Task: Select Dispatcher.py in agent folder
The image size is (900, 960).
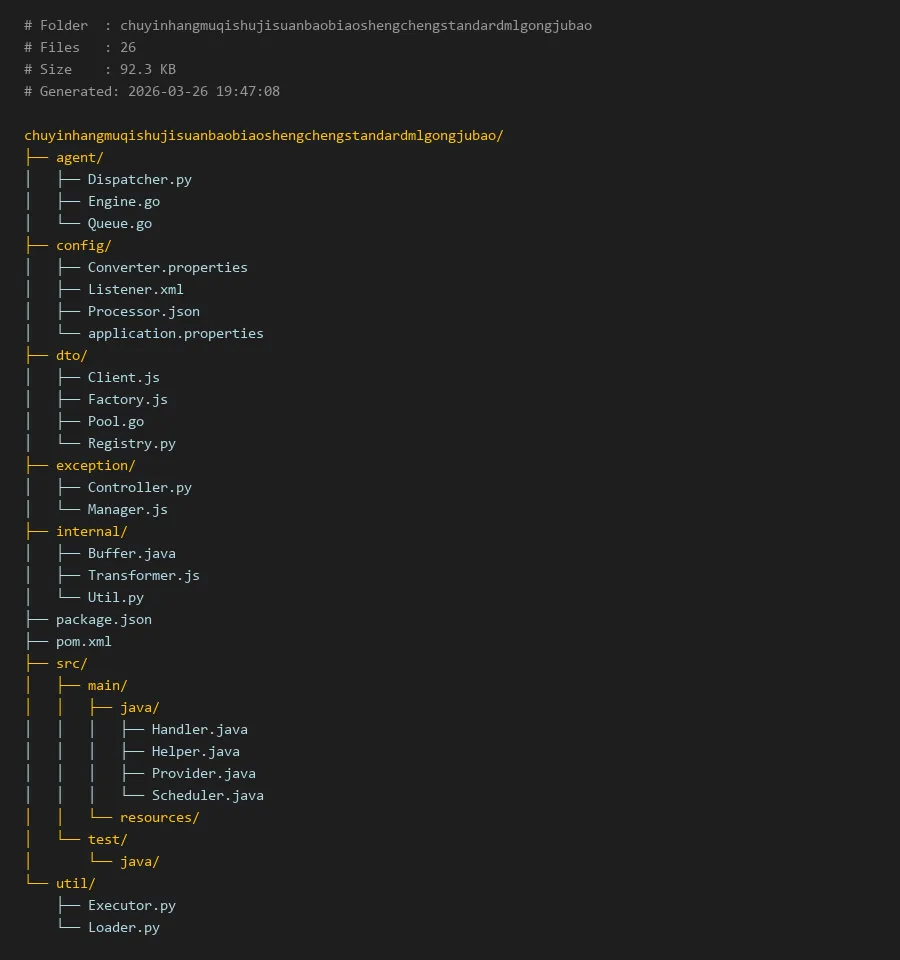Action: [139, 179]
